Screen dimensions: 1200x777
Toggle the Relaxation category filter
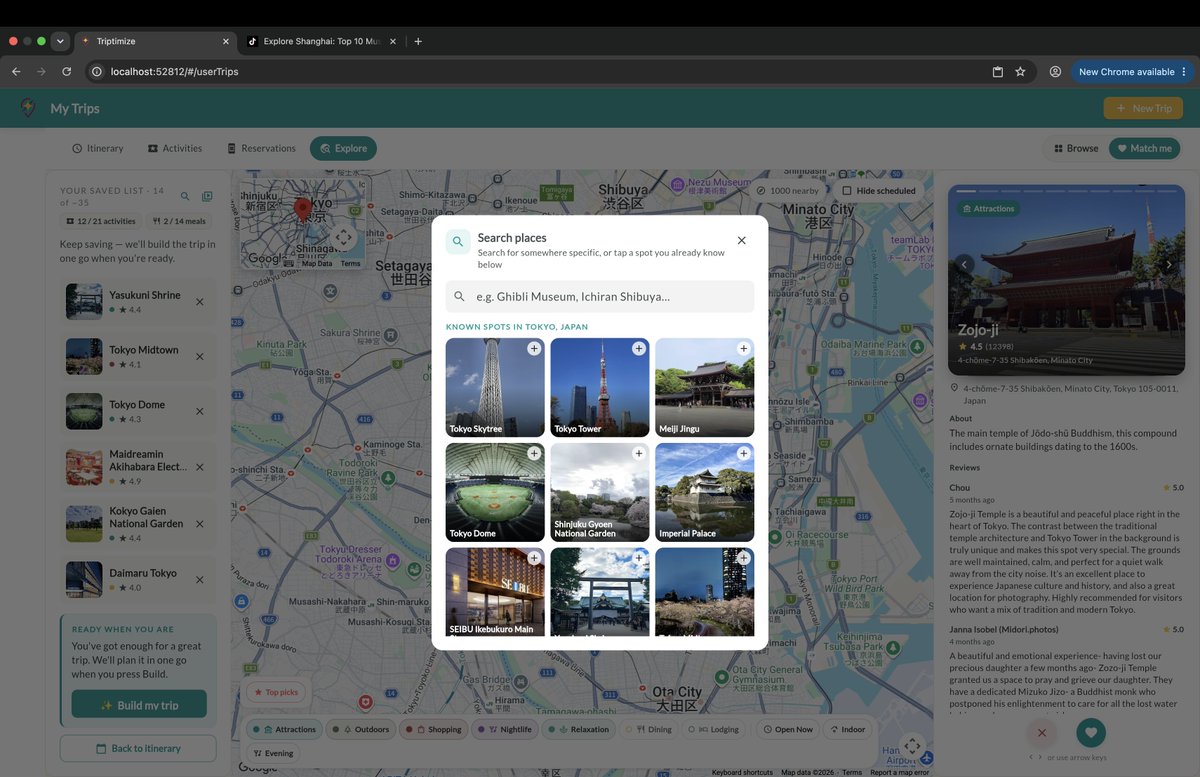[x=579, y=729]
